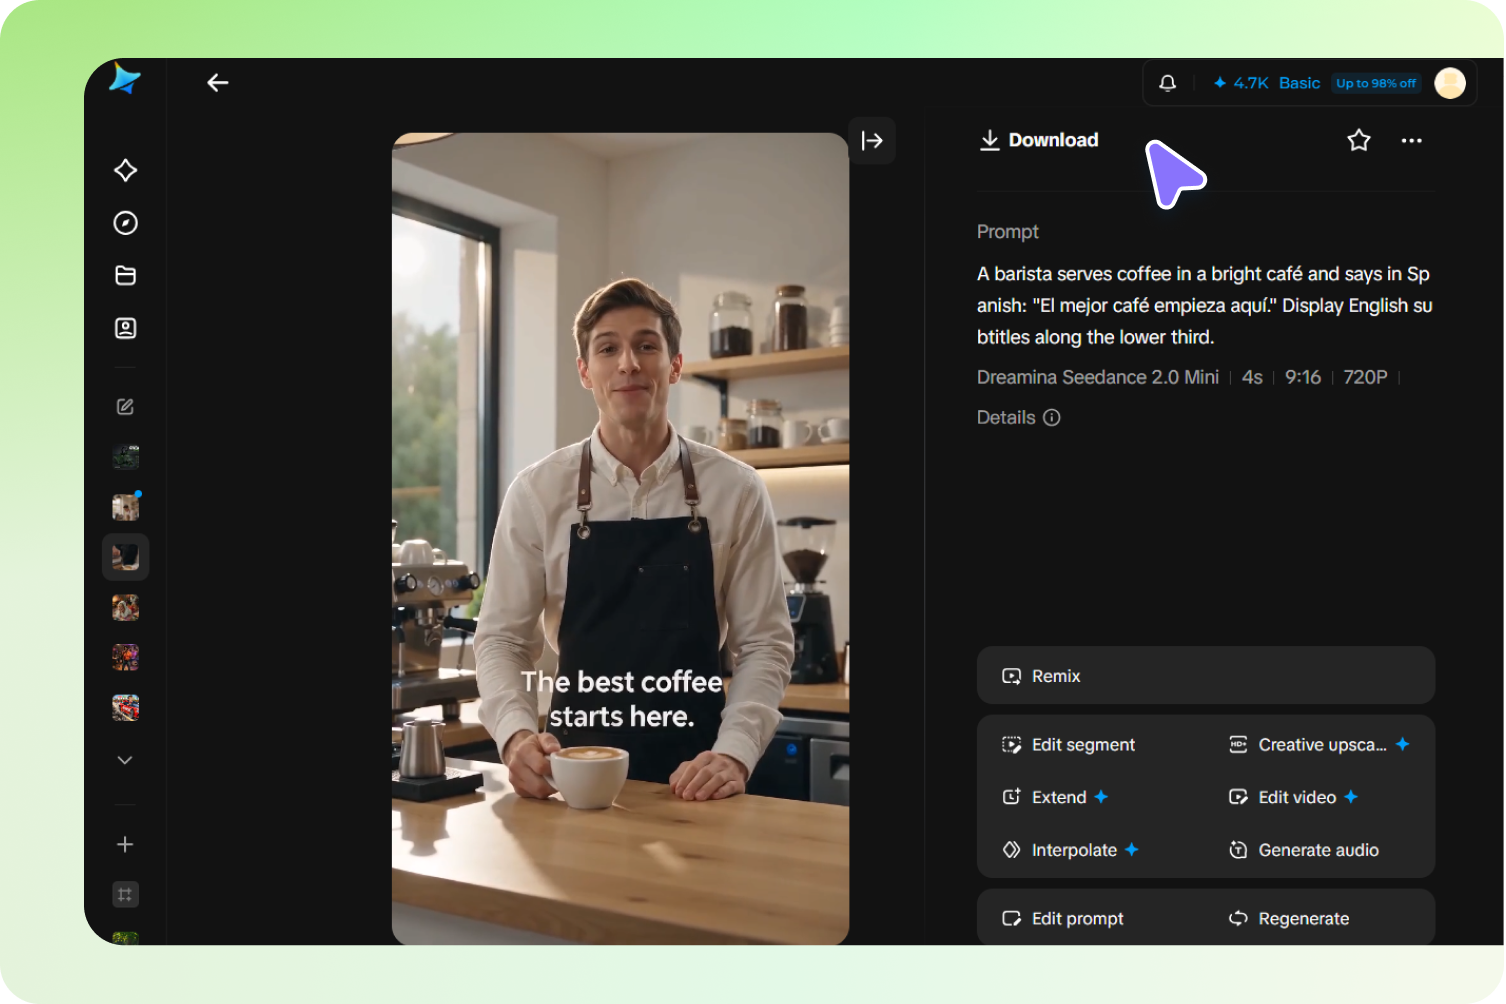
Task: Open the compass Explore icon in sidebar
Action: (x=125, y=223)
